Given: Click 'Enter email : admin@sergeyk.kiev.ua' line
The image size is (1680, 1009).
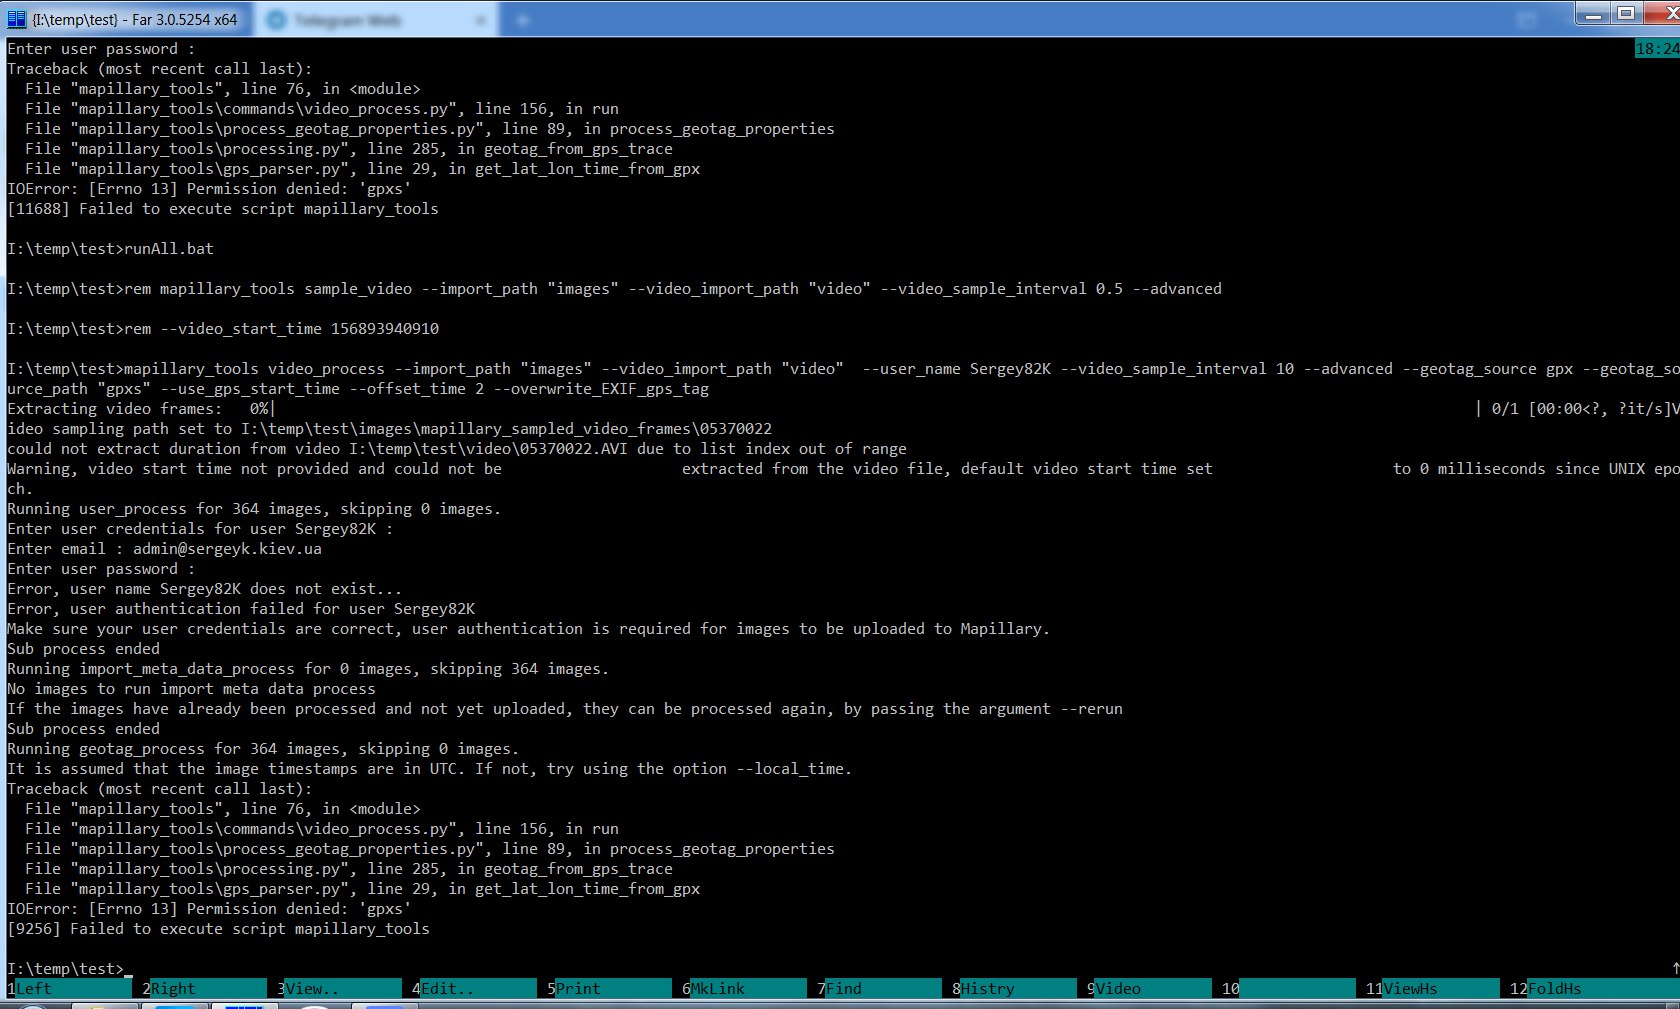Looking at the screenshot, I should [164, 548].
